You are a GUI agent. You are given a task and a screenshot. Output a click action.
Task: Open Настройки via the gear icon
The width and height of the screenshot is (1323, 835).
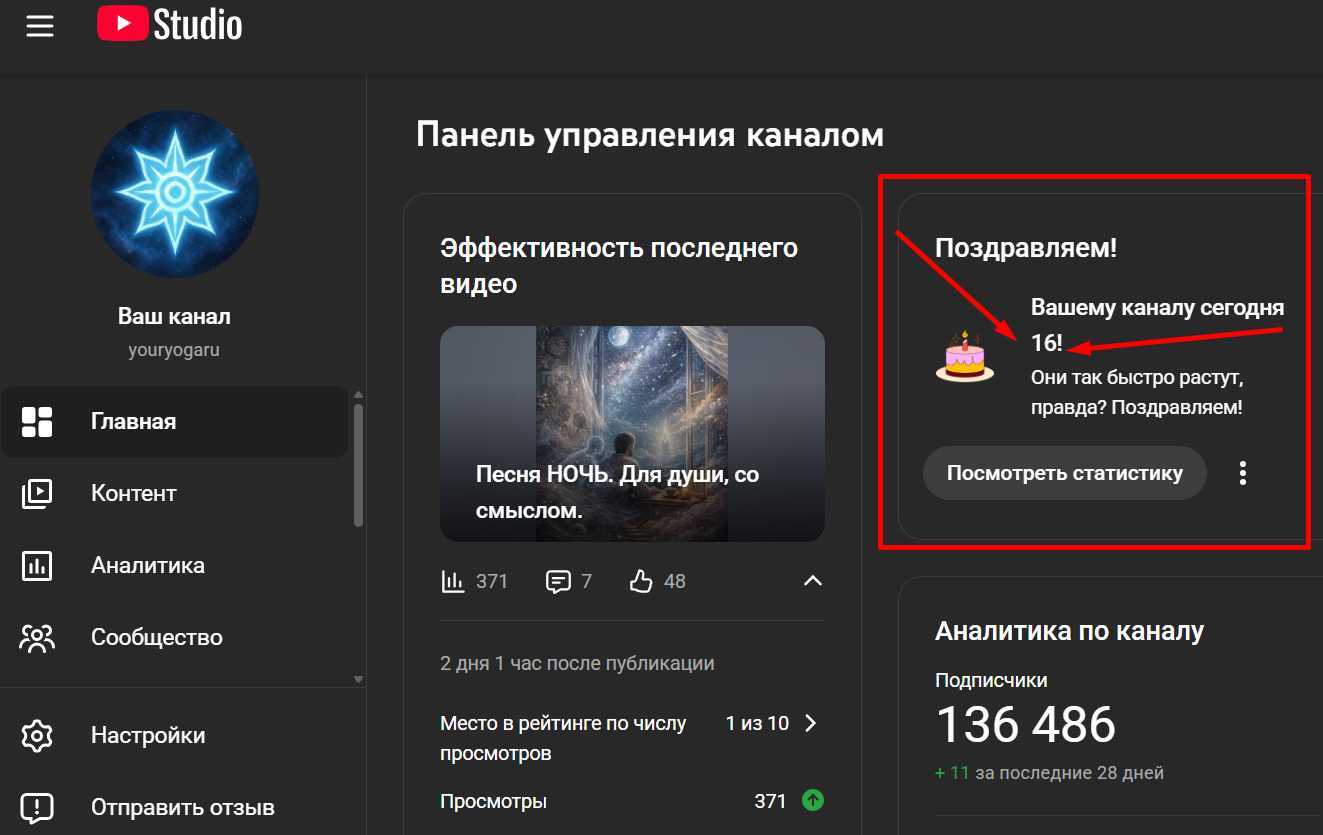37,734
